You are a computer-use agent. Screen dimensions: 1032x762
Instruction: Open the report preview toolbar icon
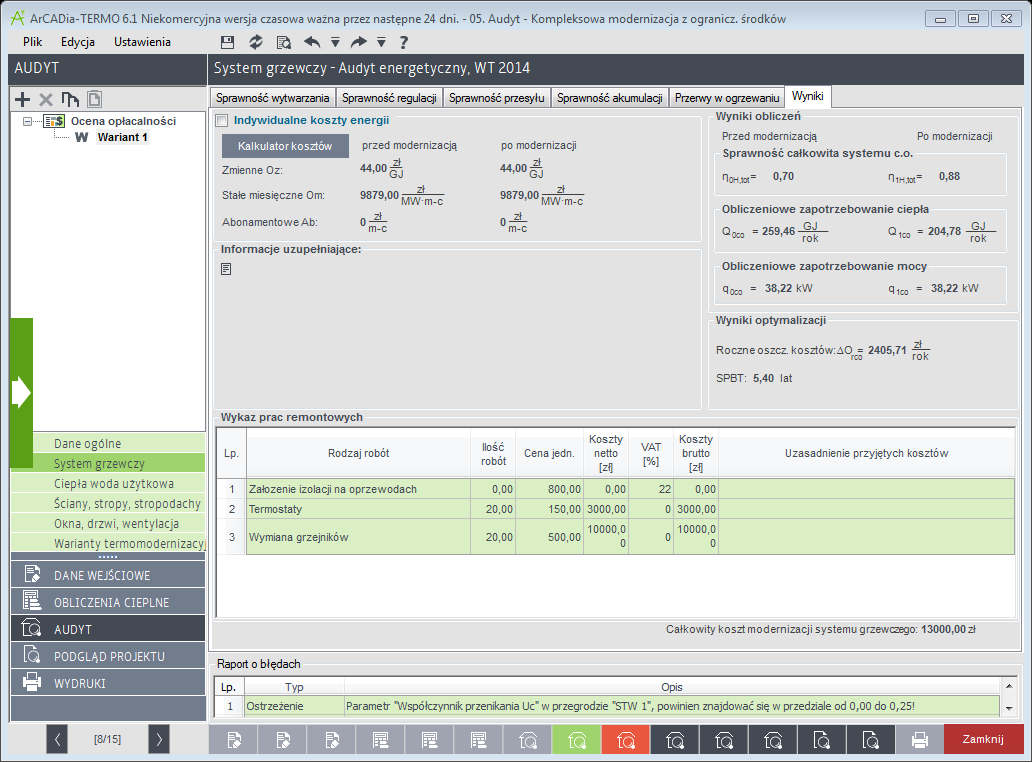[284, 42]
